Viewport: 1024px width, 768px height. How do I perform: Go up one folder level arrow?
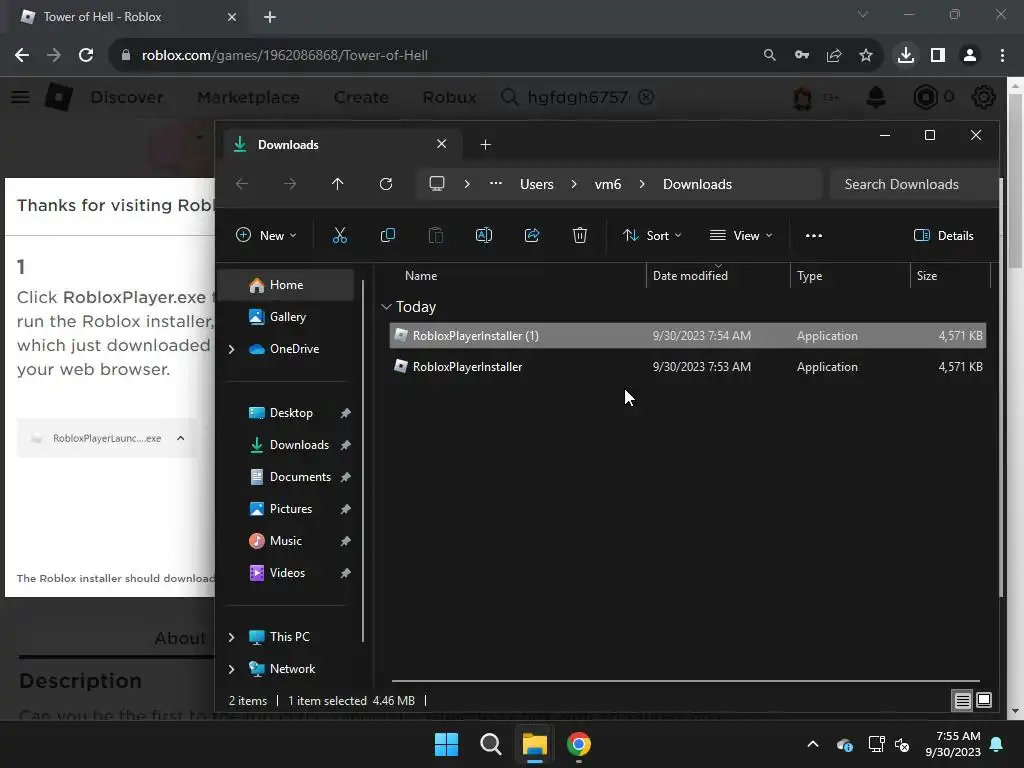tap(338, 184)
